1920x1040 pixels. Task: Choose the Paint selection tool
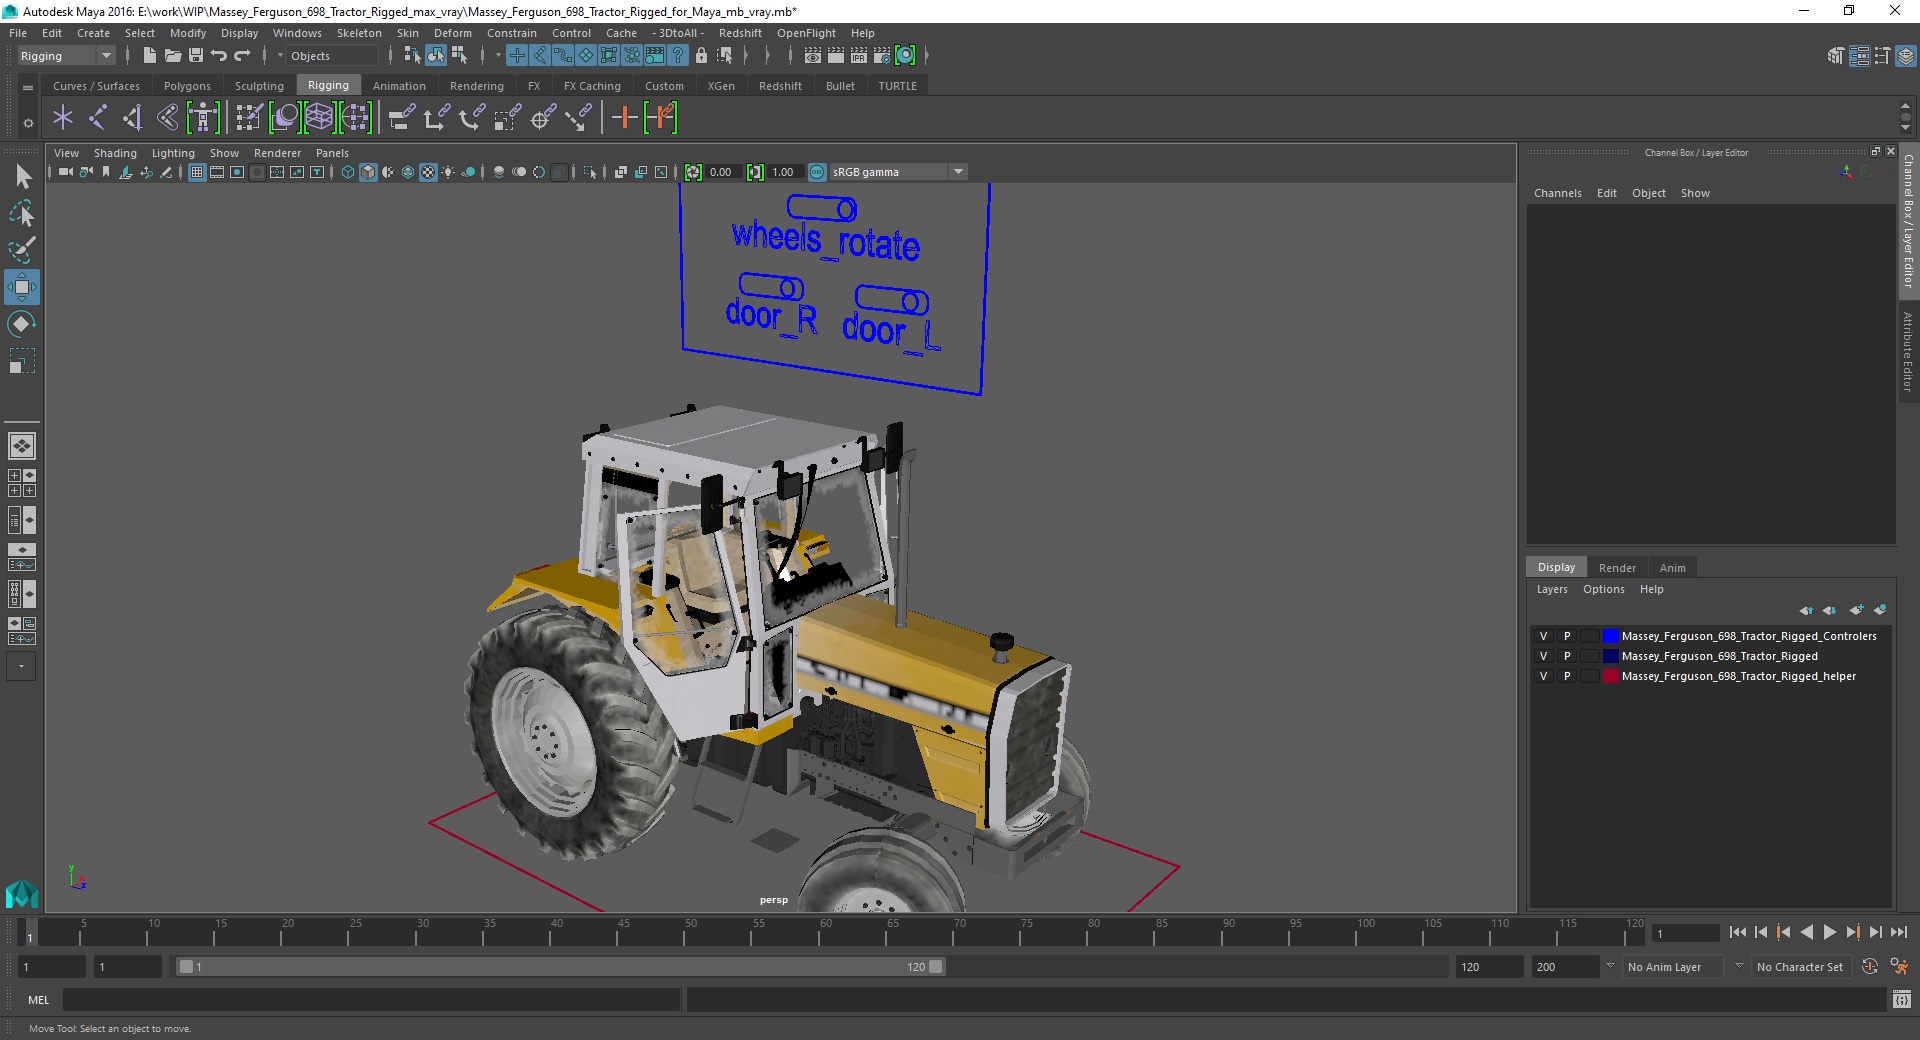click(22, 250)
